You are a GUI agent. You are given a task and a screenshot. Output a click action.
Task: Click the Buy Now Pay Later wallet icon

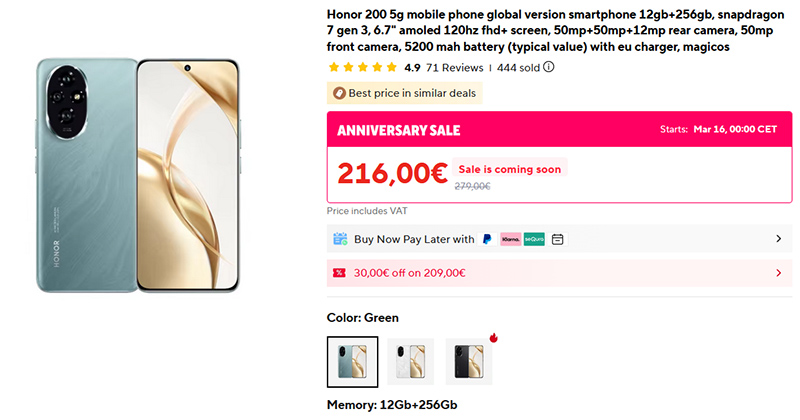coord(340,239)
